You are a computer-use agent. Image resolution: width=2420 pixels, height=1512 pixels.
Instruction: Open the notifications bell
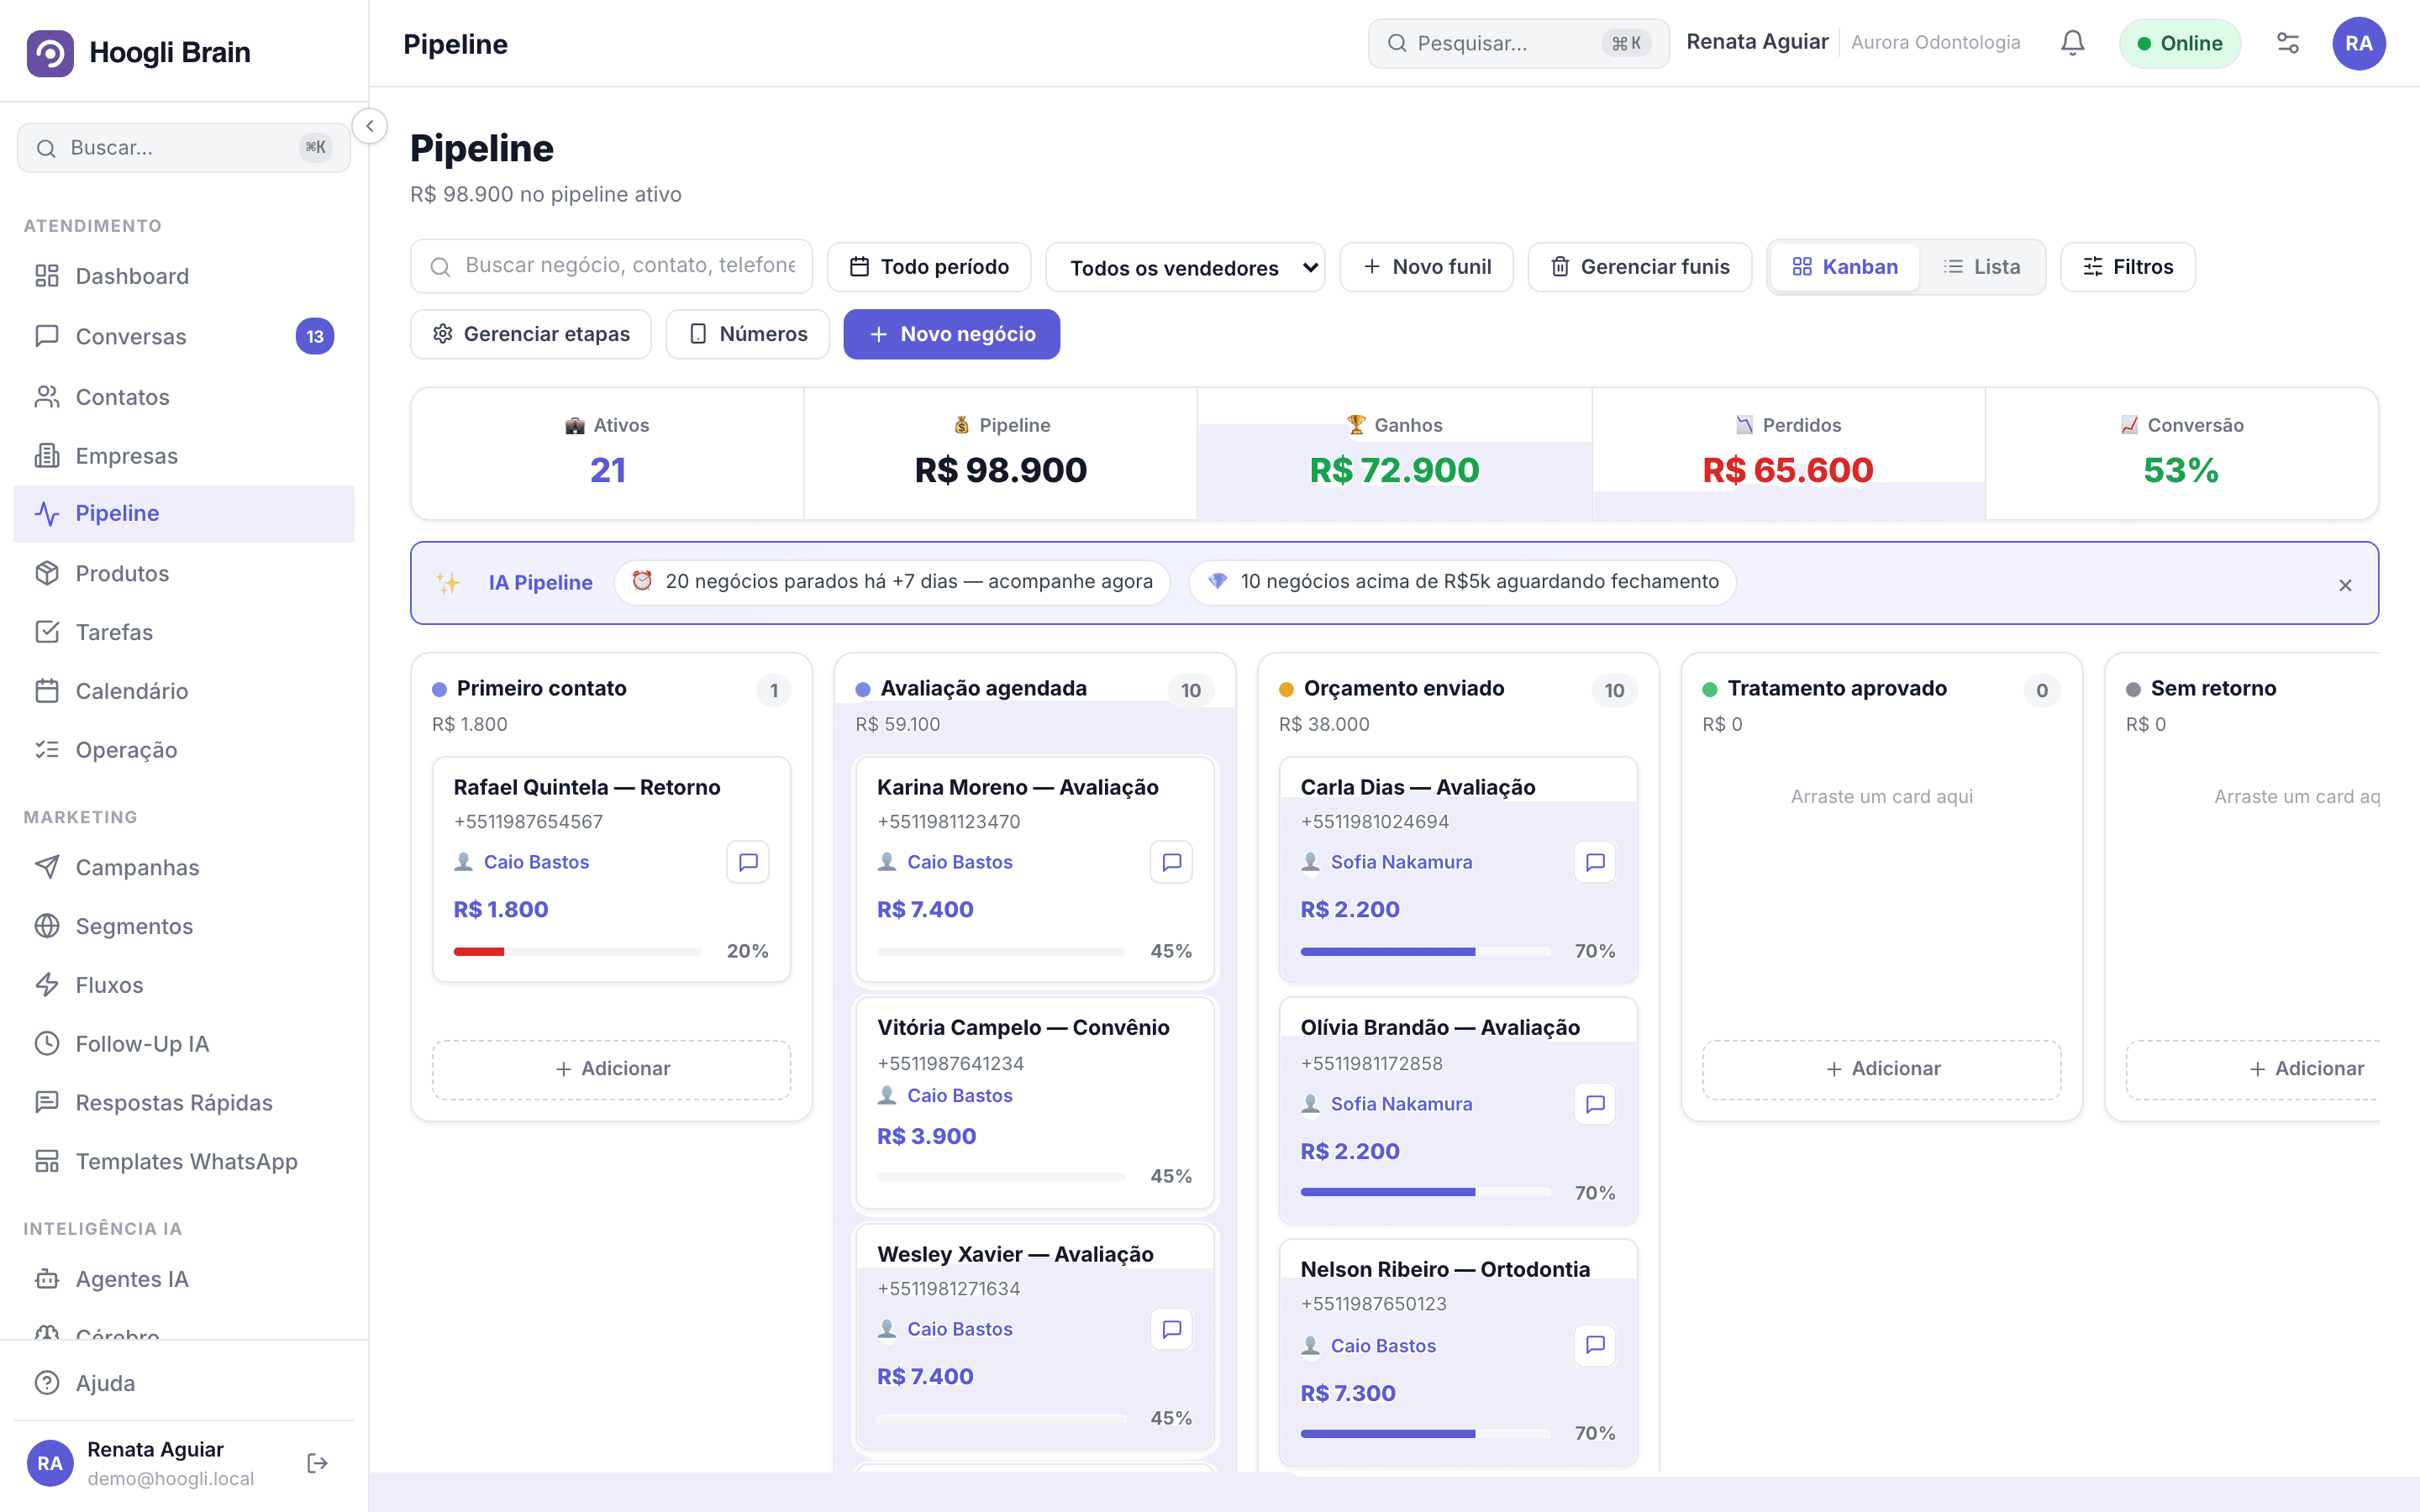(2072, 43)
